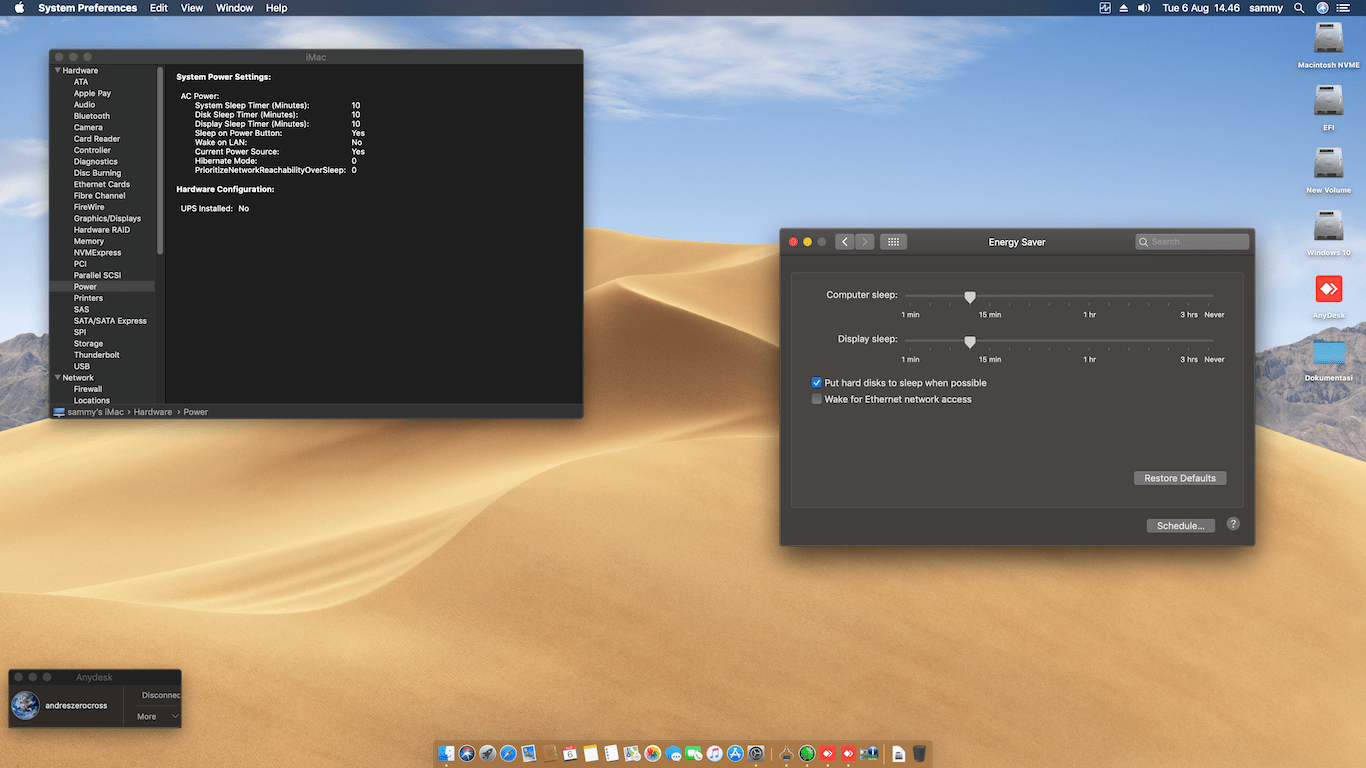
Task: Uncheck Put hard disks to sleep when possible
Action: pyautogui.click(x=817, y=383)
